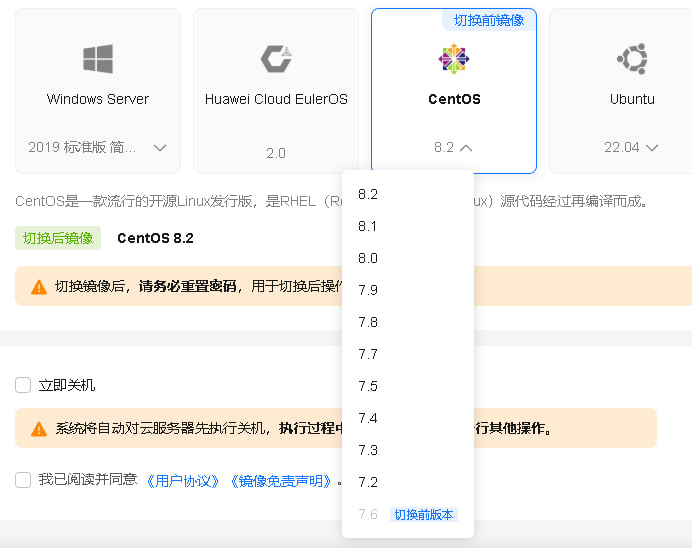Click the Windows Server logo icon

(x=98, y=58)
